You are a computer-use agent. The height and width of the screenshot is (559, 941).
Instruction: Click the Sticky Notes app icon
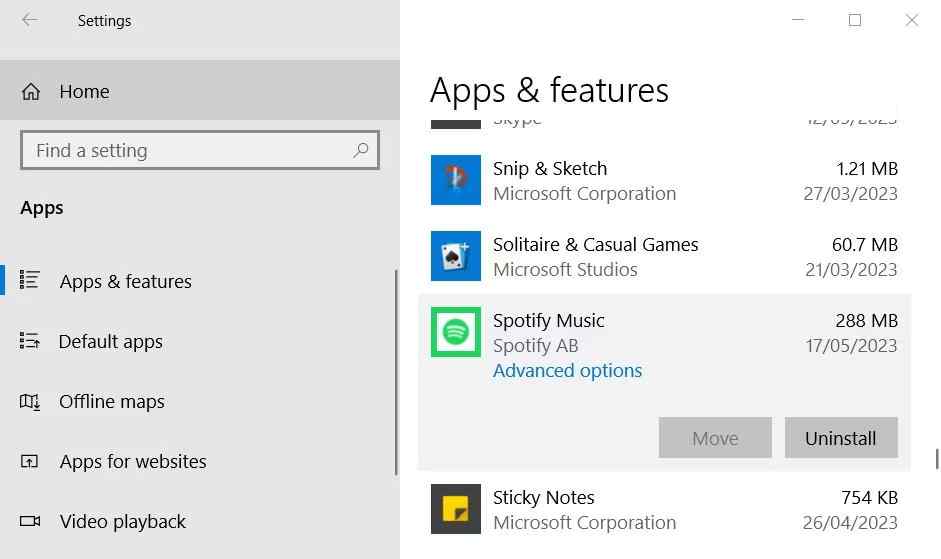tap(456, 509)
